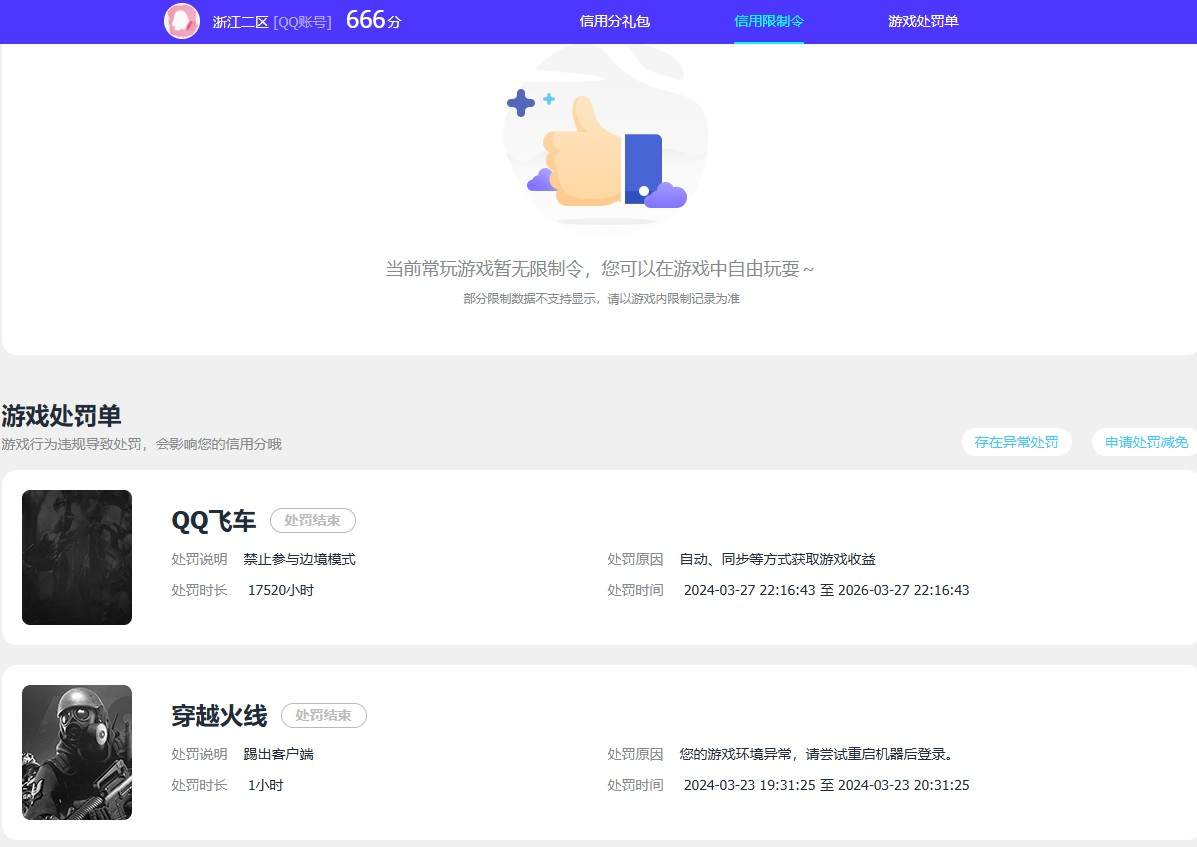Click 穿越火线 penalty time 2024-03-23 range
This screenshot has height=847, width=1197.
click(827, 785)
